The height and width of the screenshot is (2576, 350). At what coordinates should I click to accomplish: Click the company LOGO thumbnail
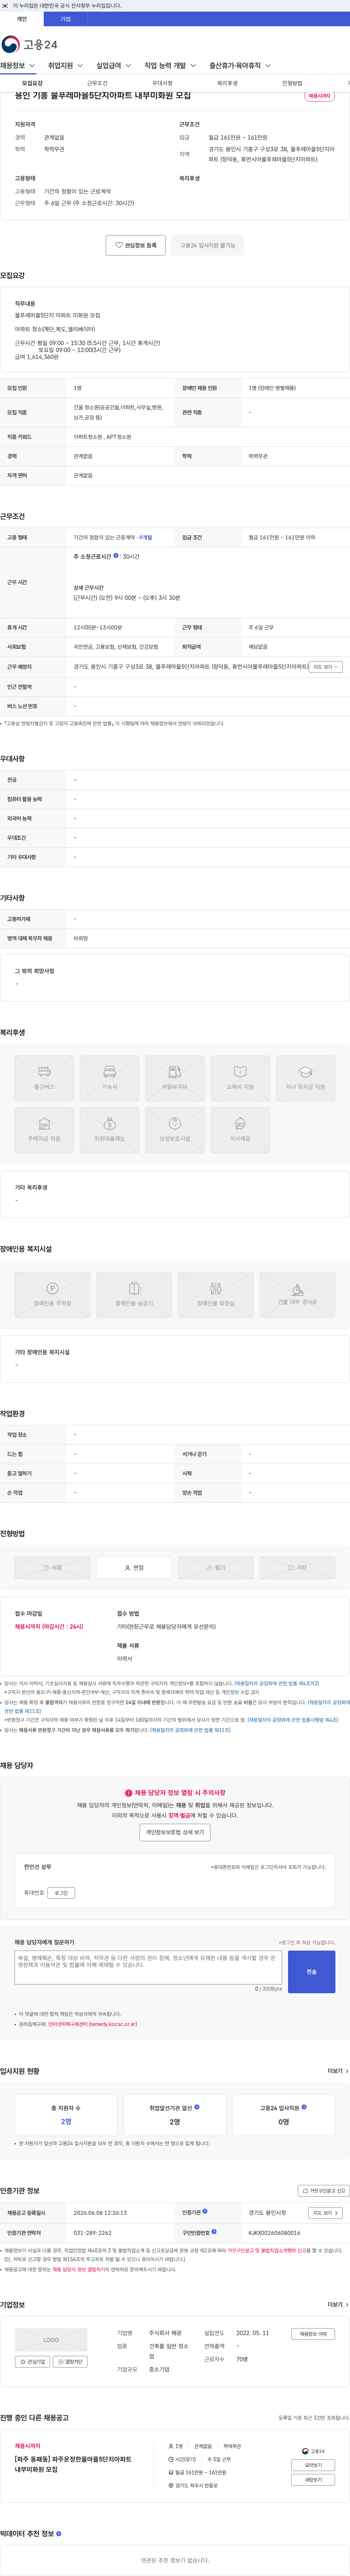coord(51,2340)
